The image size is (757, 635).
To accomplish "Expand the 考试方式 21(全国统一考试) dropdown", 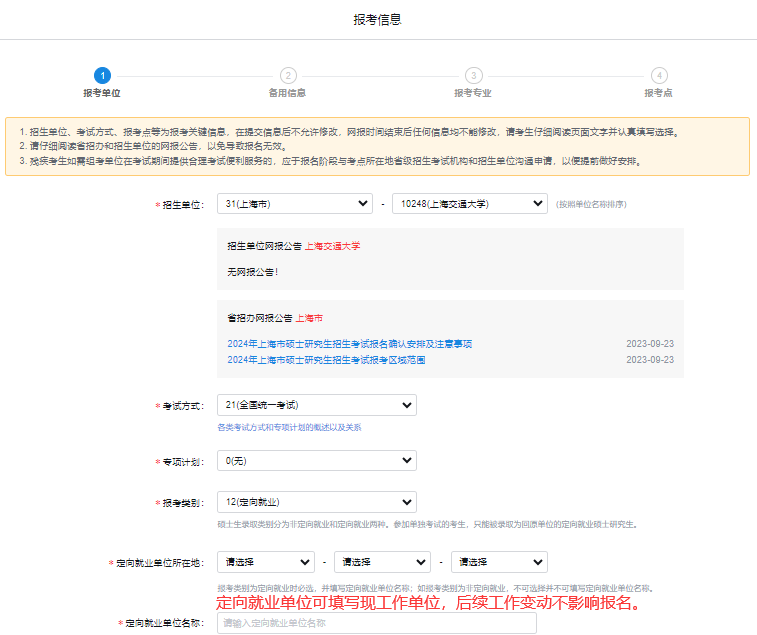I will pos(316,405).
